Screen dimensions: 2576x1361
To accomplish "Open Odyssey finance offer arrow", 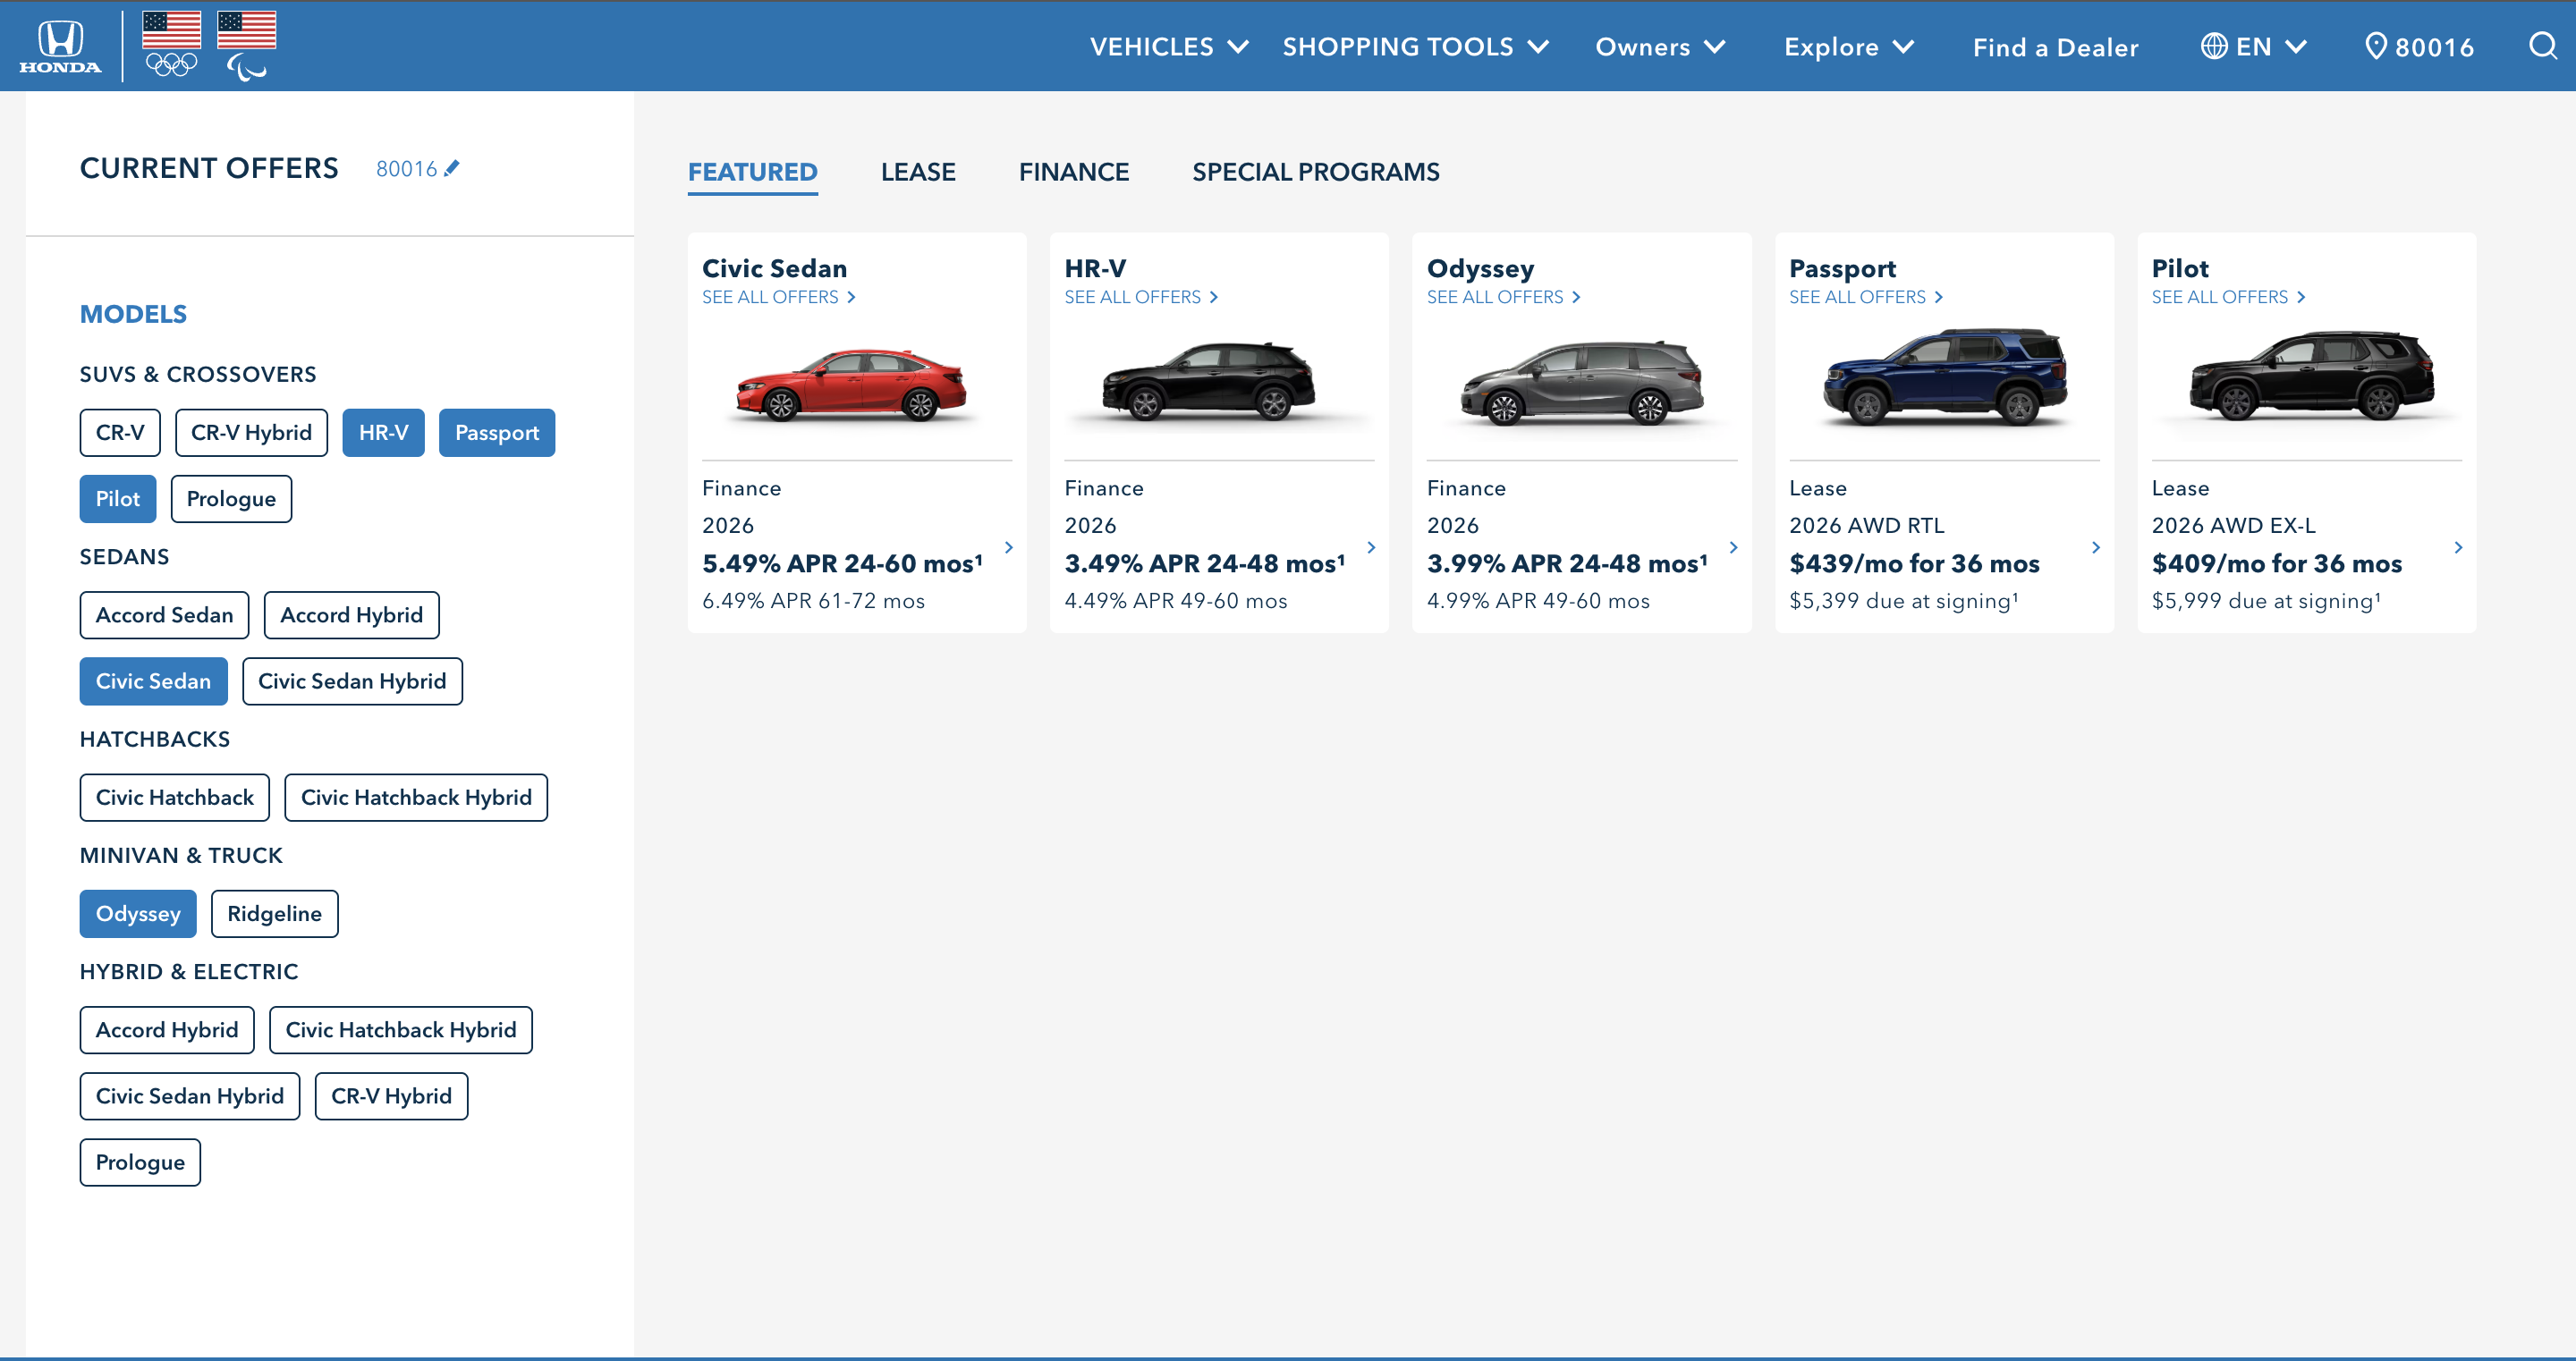I will click(1734, 547).
